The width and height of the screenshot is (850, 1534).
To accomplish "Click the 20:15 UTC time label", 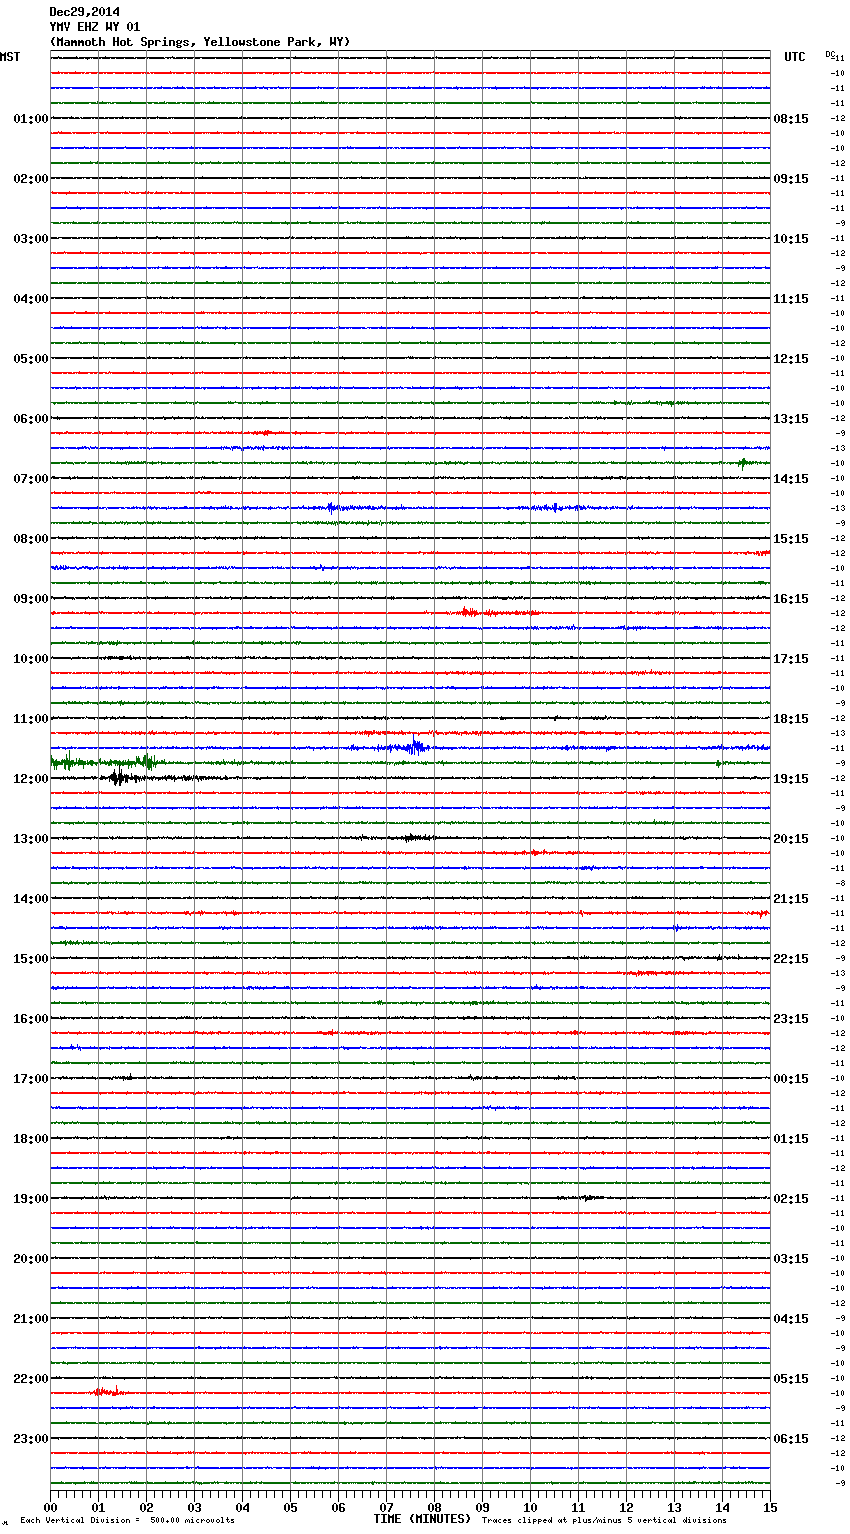I will [791, 839].
